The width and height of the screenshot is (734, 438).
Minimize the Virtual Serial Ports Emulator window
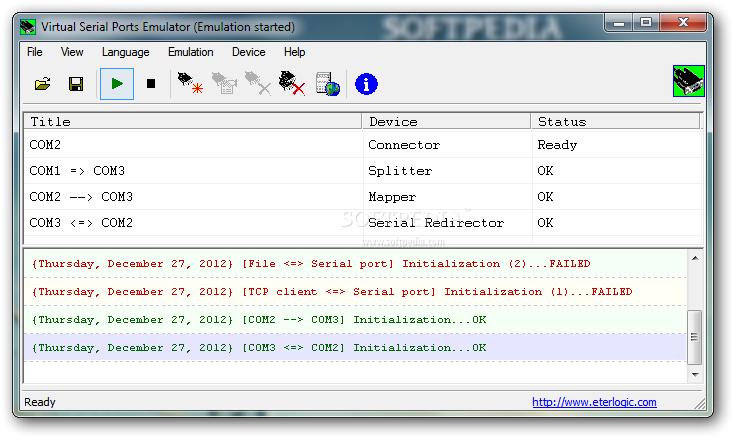pos(619,22)
